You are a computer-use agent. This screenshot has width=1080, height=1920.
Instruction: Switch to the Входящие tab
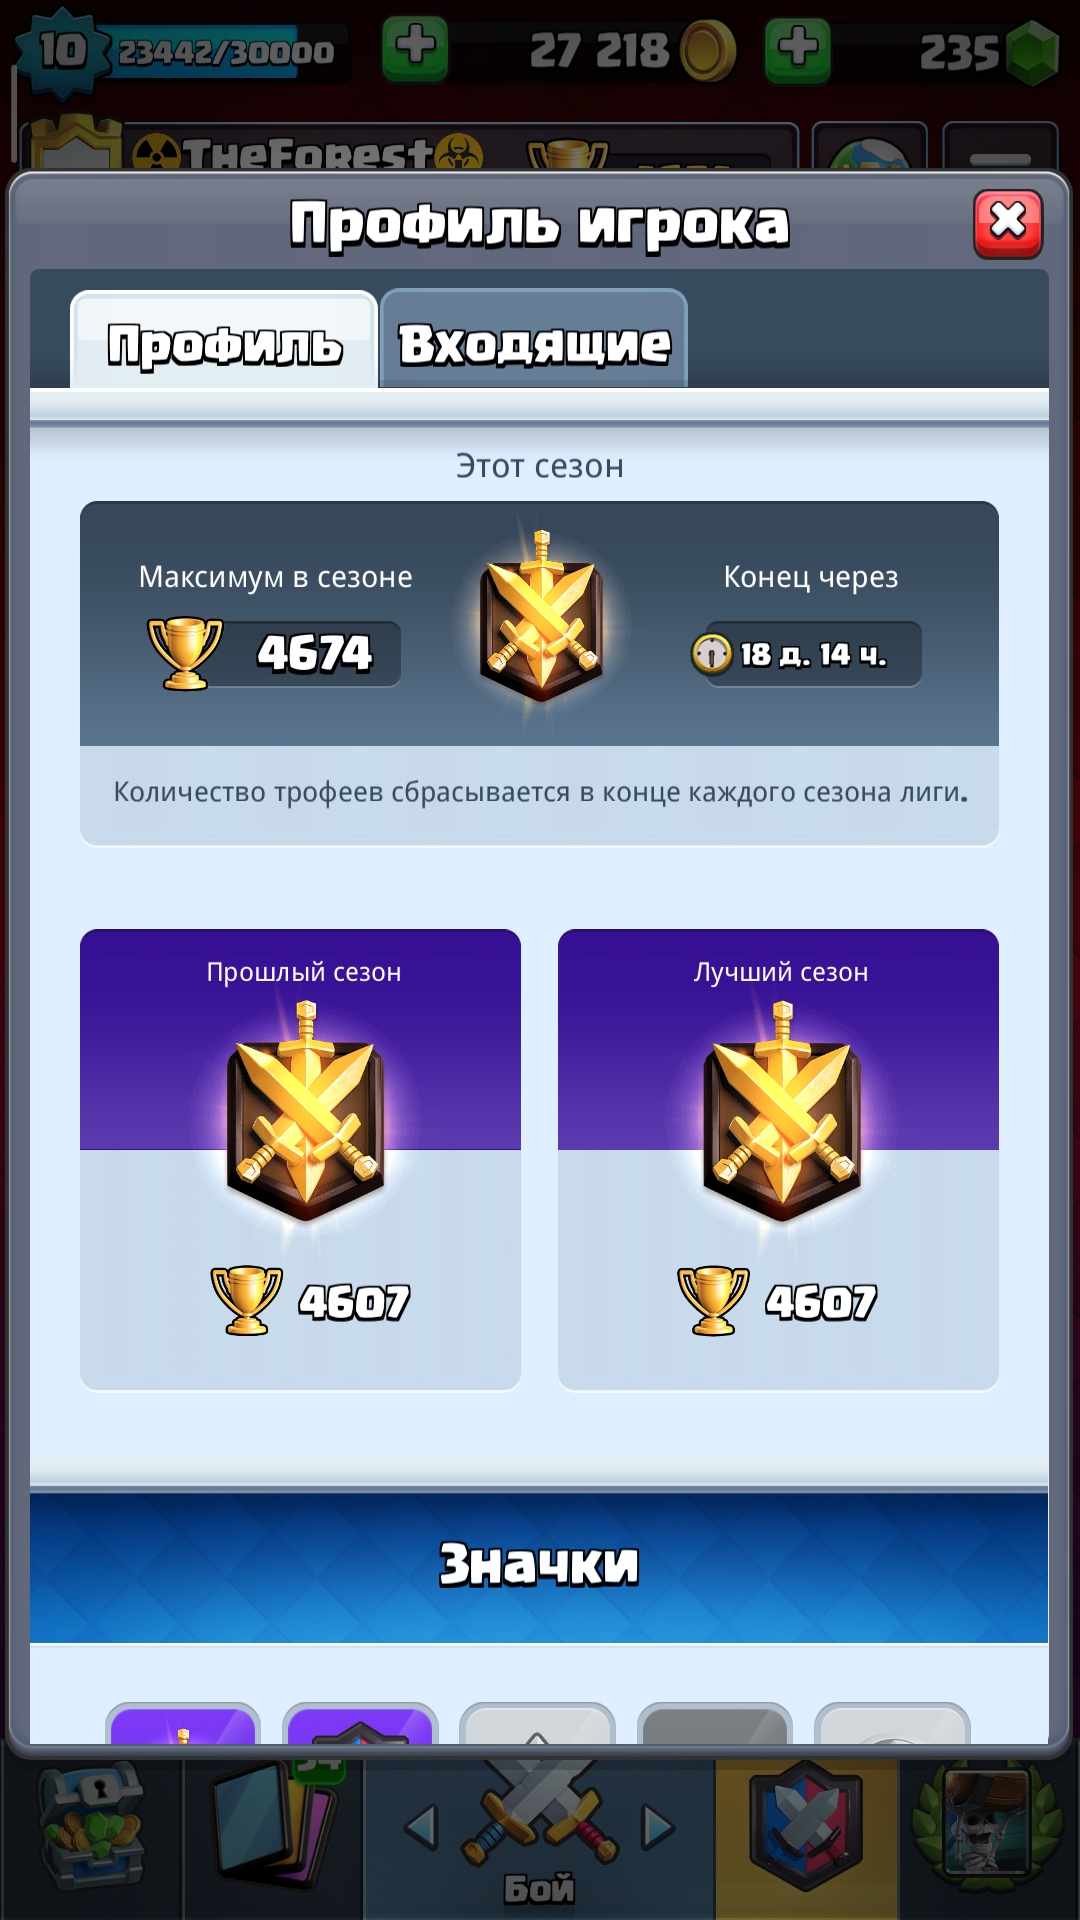coord(533,340)
